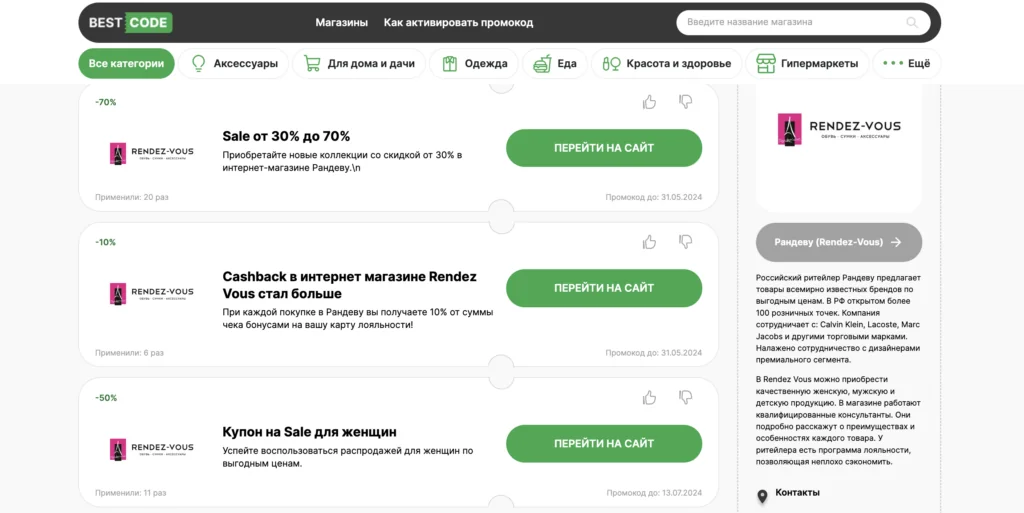Open Как активировать промокод page
The height and width of the screenshot is (513, 1024).
click(458, 22)
